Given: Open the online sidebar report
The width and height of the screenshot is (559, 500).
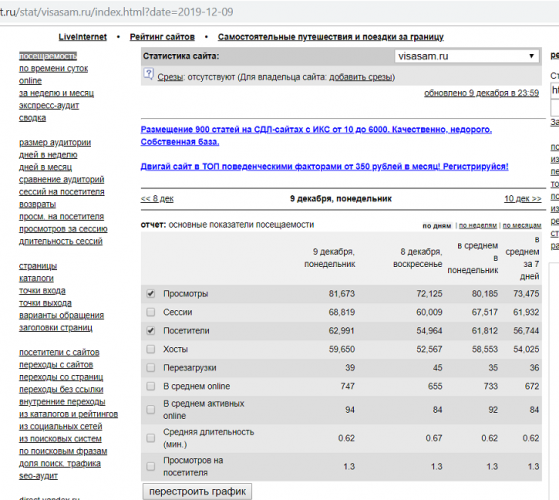Looking at the screenshot, I should (30, 81).
